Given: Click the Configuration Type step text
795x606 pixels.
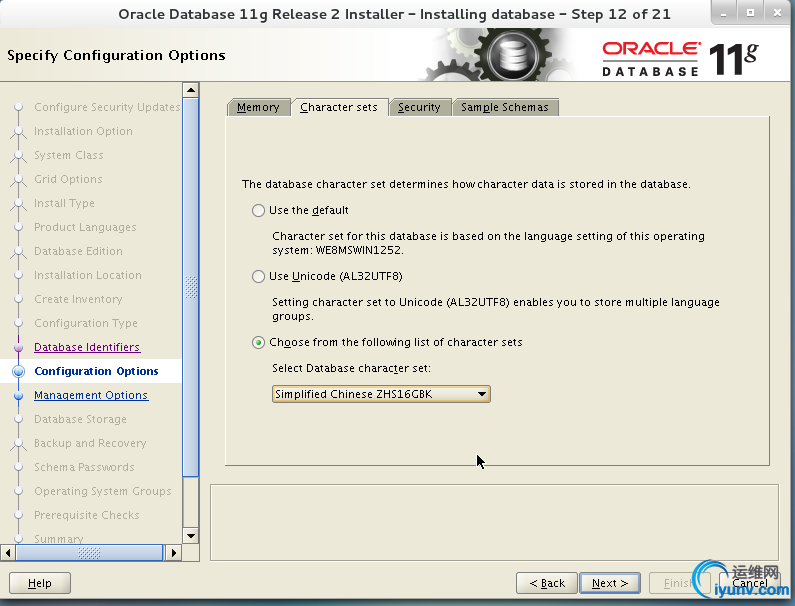Looking at the screenshot, I should point(86,323).
